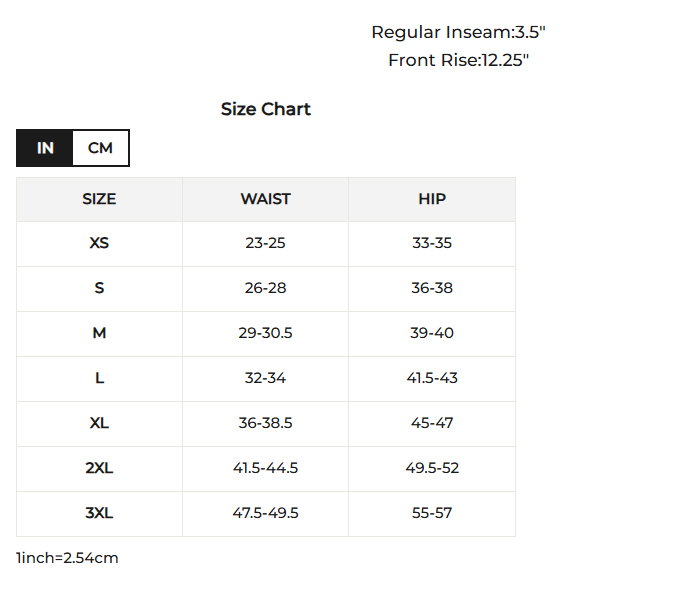The width and height of the screenshot is (689, 593).
Task: Click the 47.5-49.5 waist cell
Action: click(x=265, y=513)
